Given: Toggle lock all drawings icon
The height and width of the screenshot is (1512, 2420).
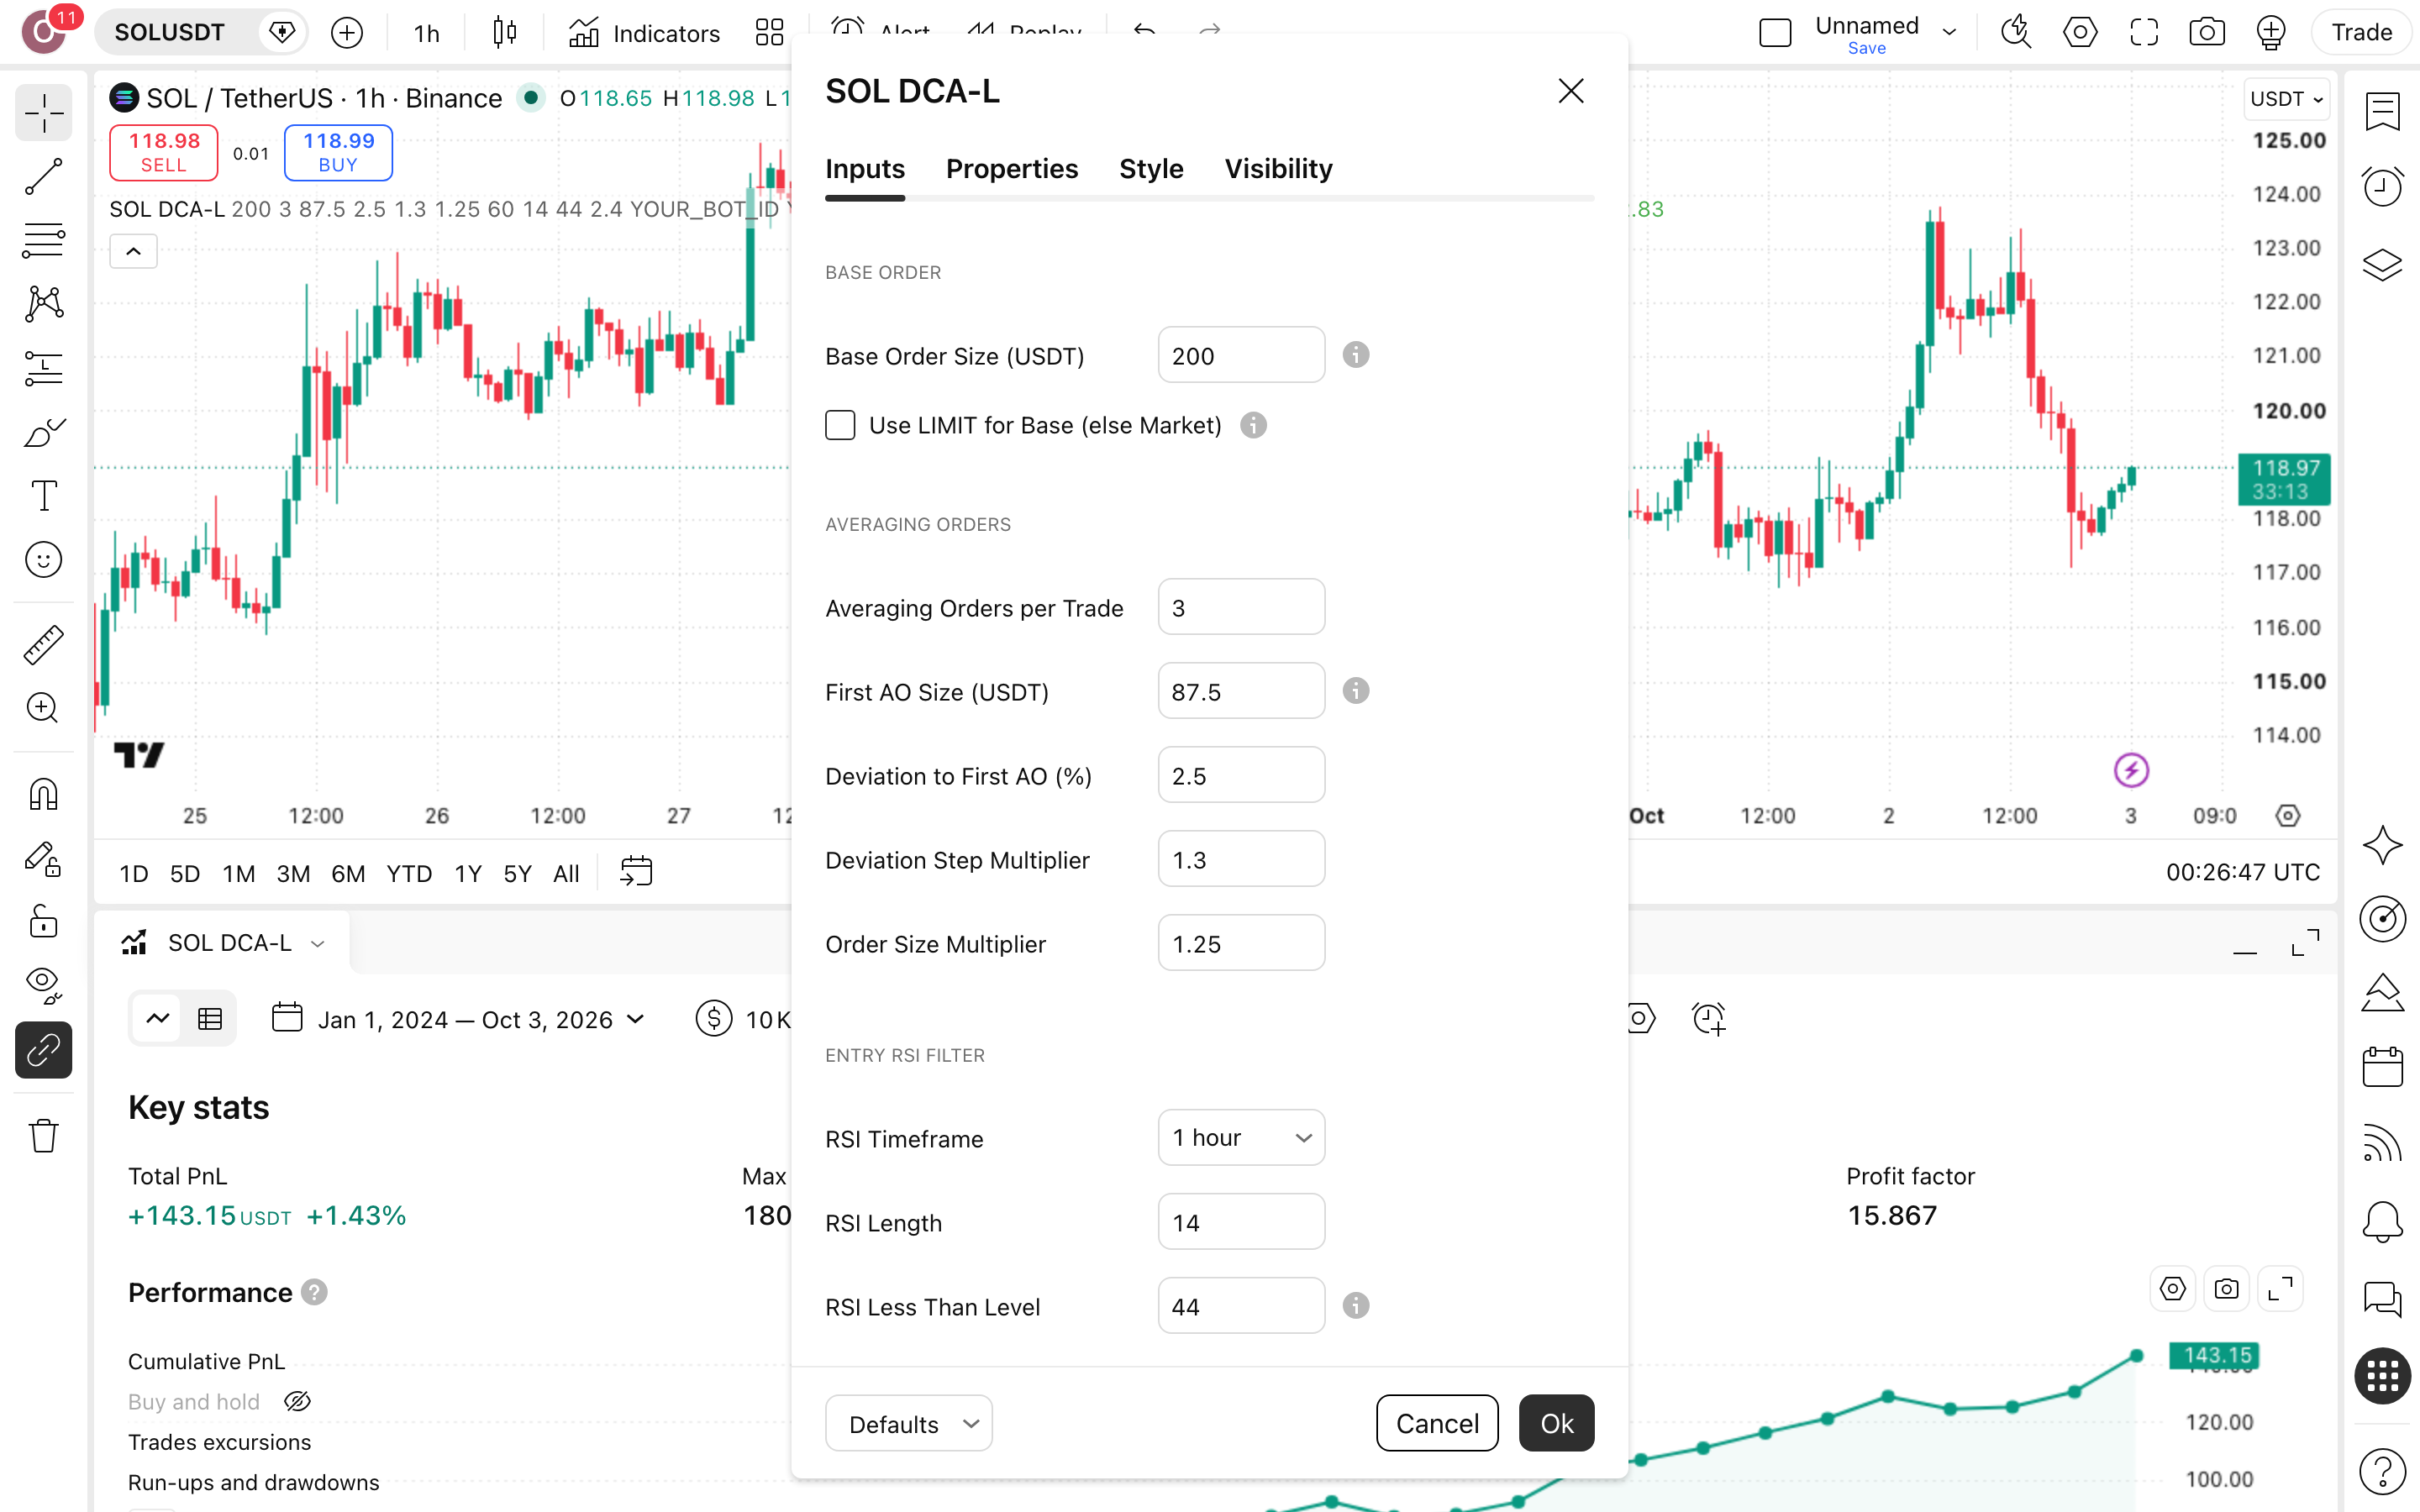Looking at the screenshot, I should coord(43,921).
